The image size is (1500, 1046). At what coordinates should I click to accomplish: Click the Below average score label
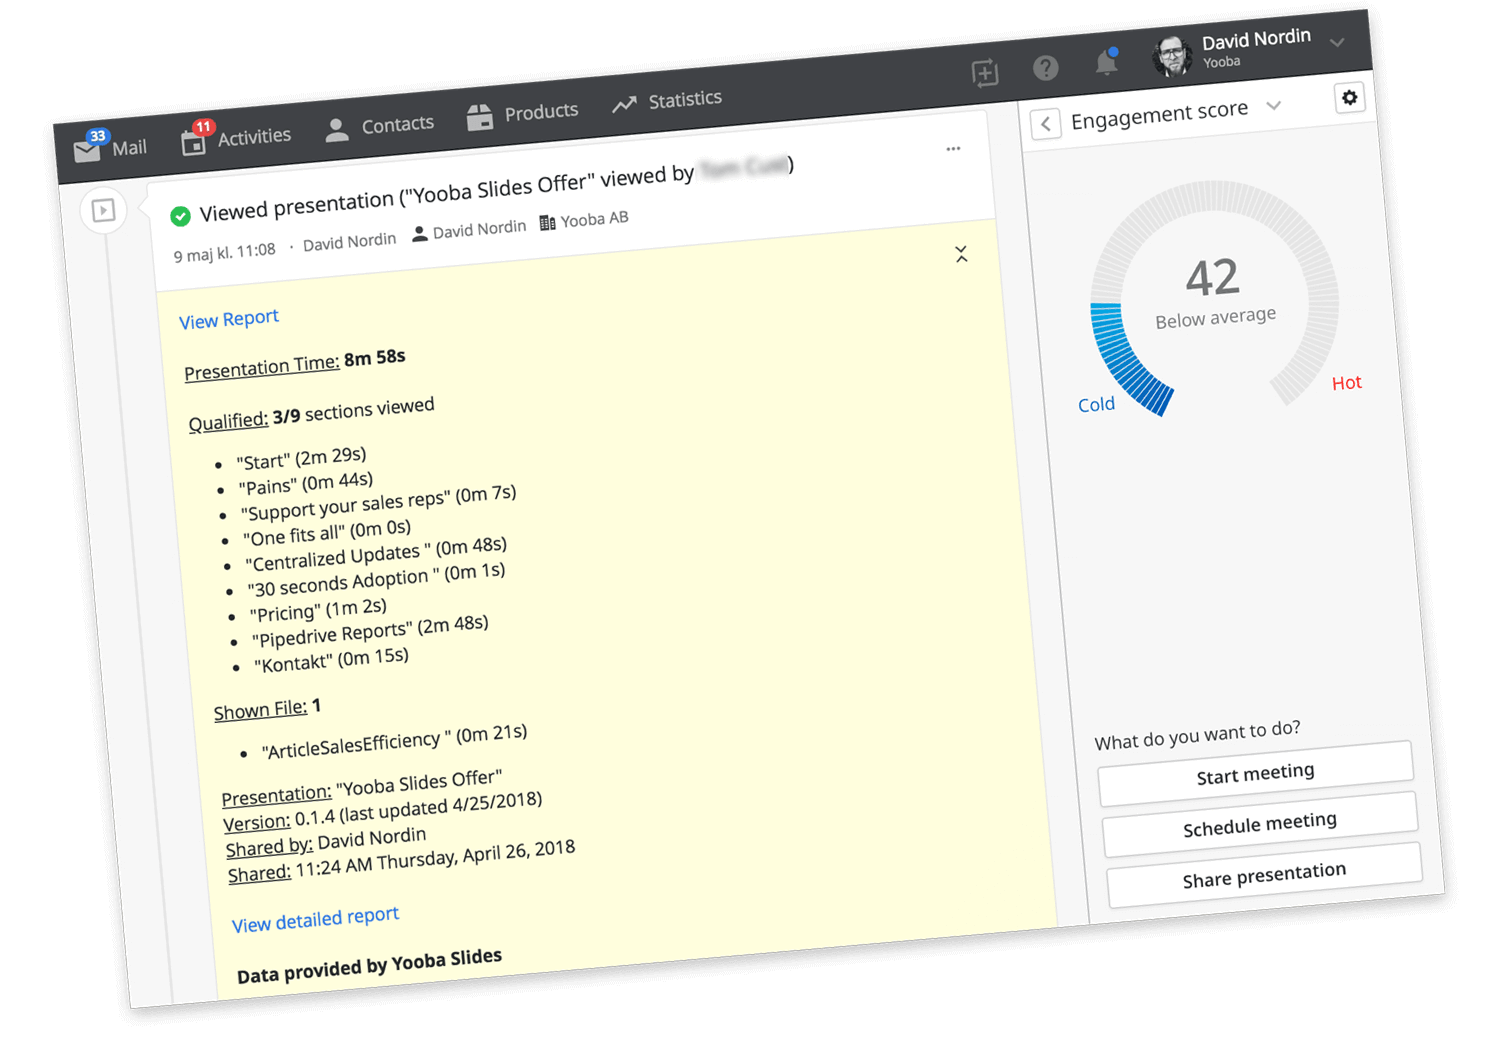[1216, 318]
